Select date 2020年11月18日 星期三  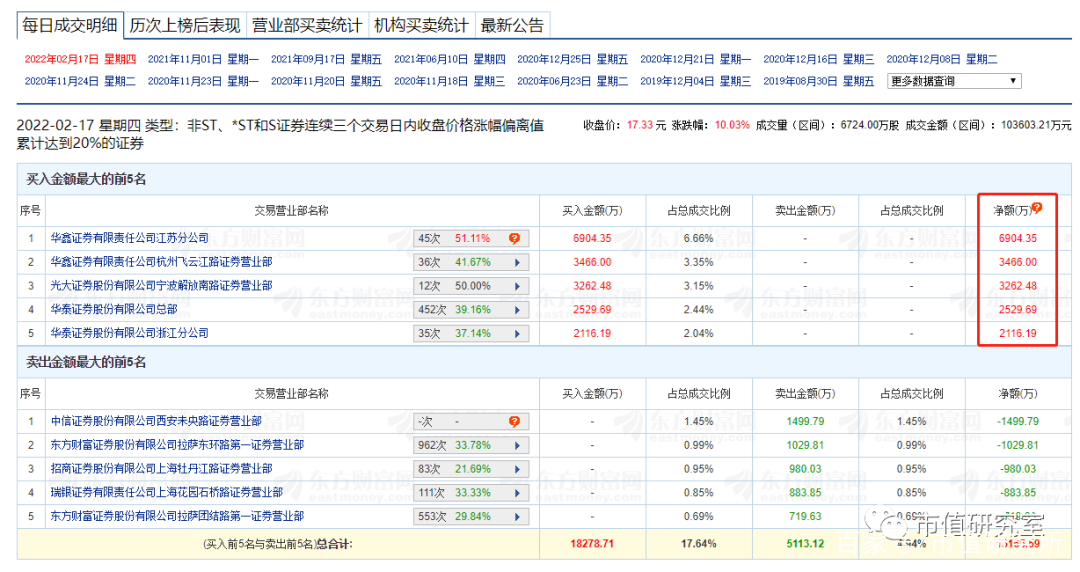click(x=450, y=81)
